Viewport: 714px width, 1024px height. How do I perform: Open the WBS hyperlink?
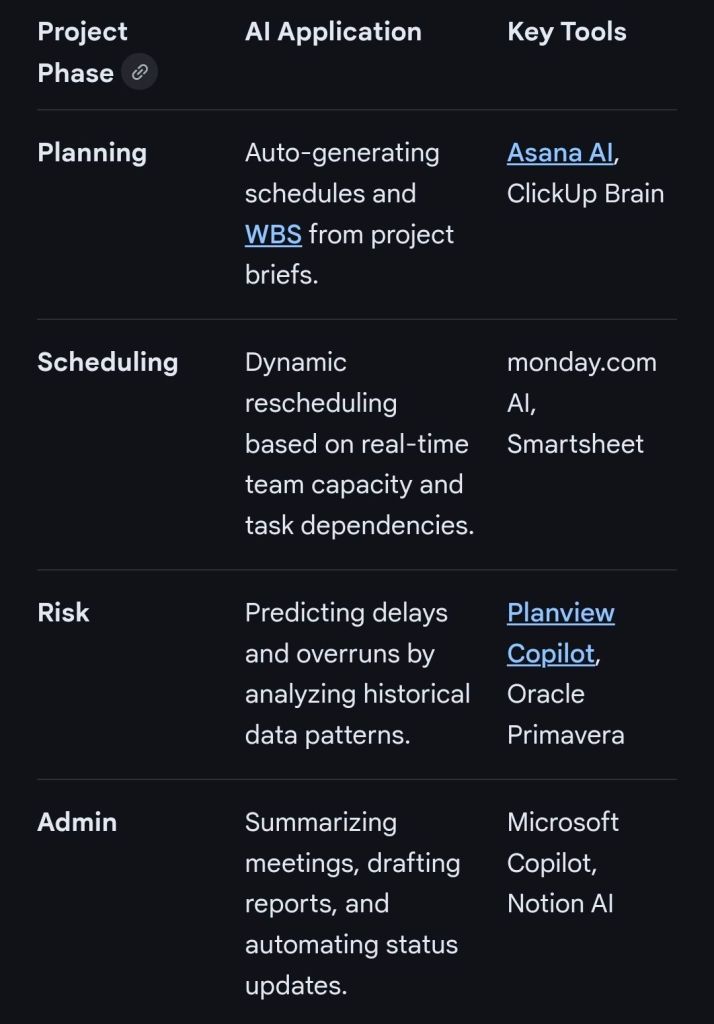pos(273,235)
